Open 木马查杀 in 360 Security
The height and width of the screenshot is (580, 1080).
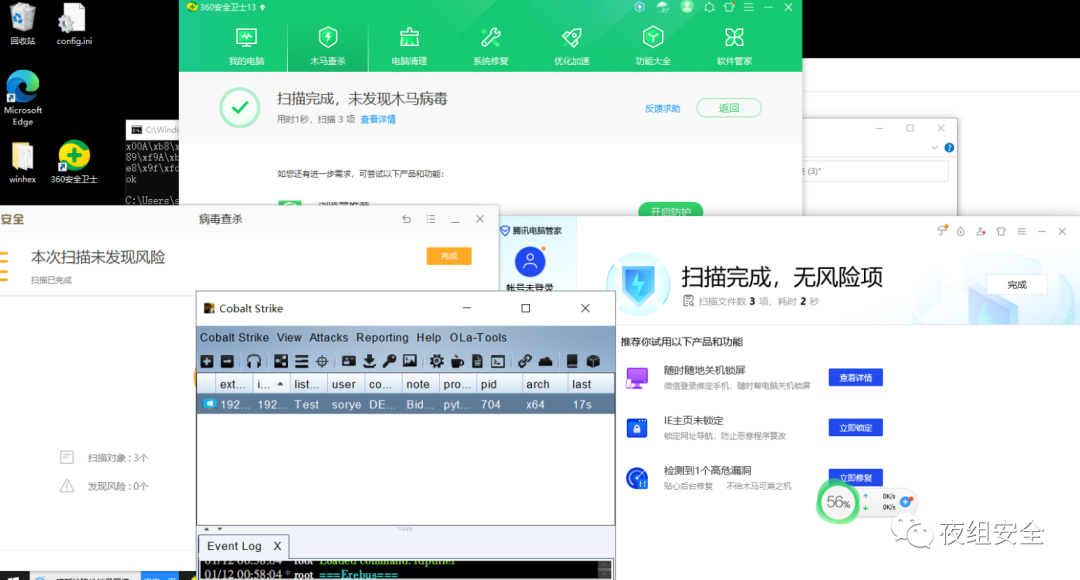[x=328, y=47]
